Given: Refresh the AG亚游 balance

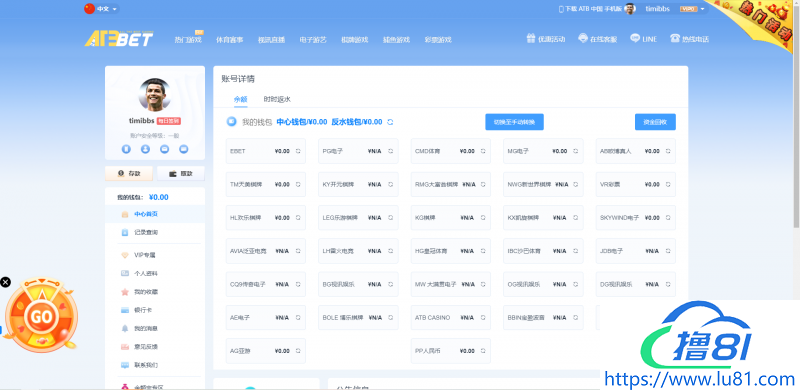Looking at the screenshot, I should point(298,351).
